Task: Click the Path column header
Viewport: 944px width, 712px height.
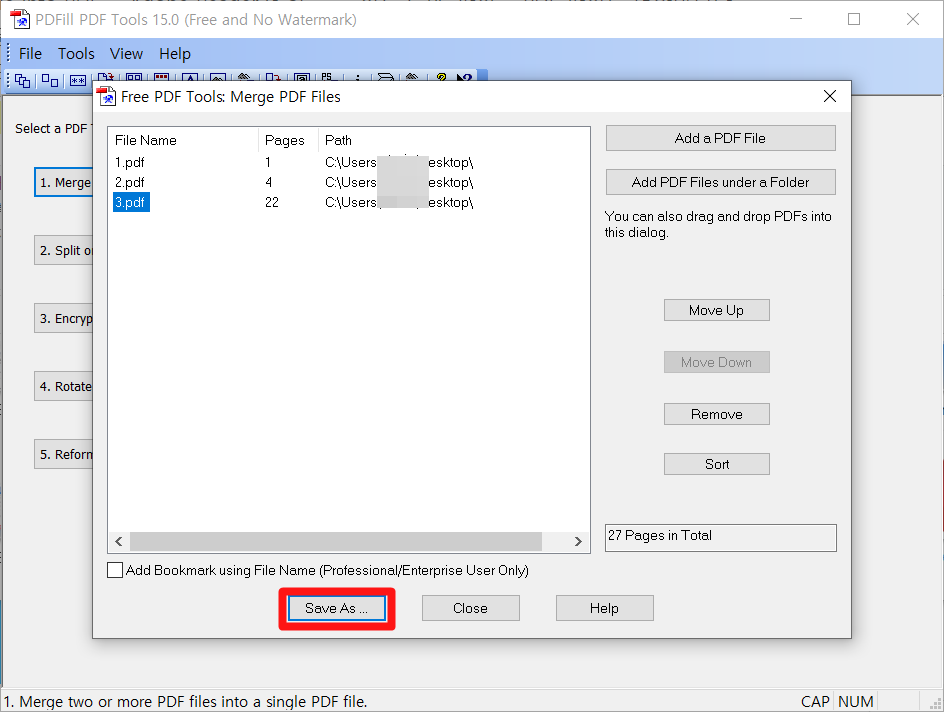Action: click(338, 140)
